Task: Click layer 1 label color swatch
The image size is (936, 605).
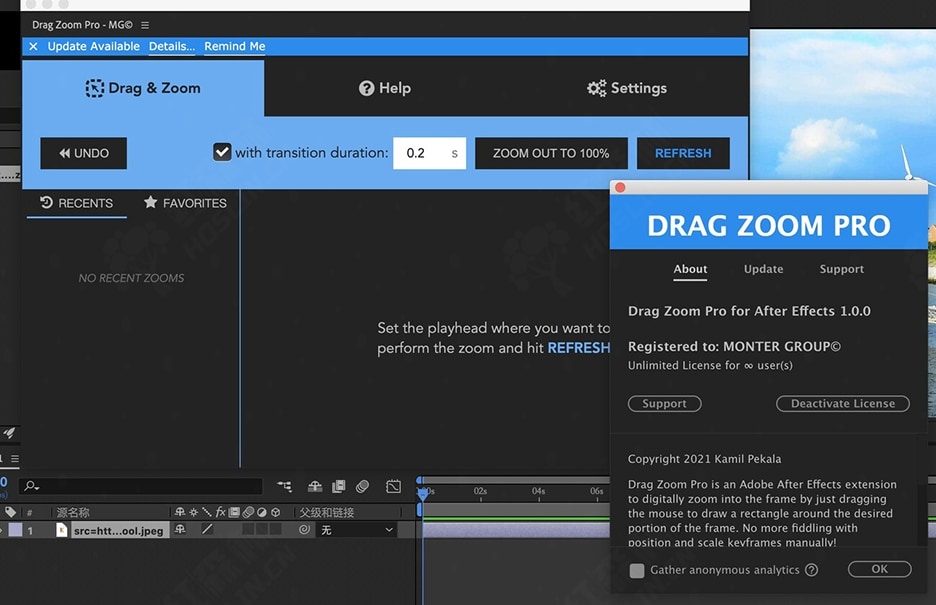Action: 15,530
